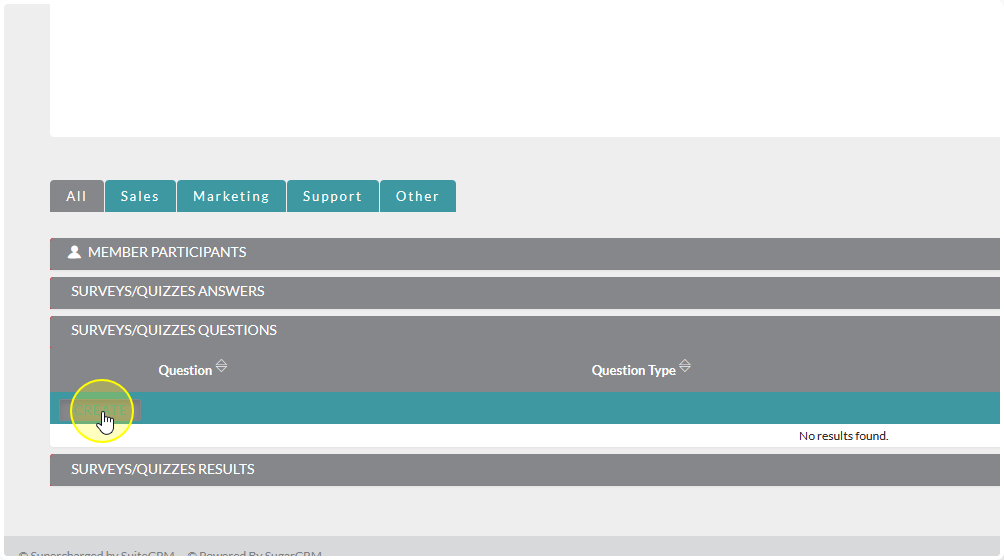Select the Other tab

(417, 196)
